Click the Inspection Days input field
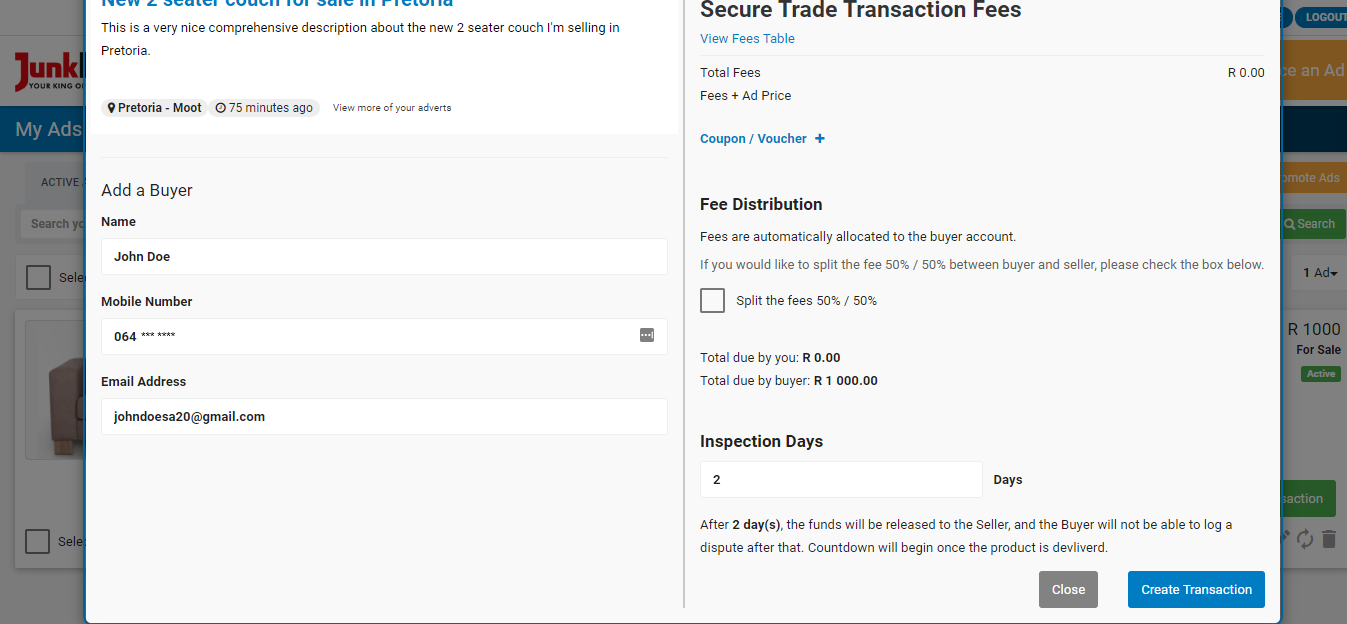Image resolution: width=1347 pixels, height=624 pixels. click(x=840, y=479)
